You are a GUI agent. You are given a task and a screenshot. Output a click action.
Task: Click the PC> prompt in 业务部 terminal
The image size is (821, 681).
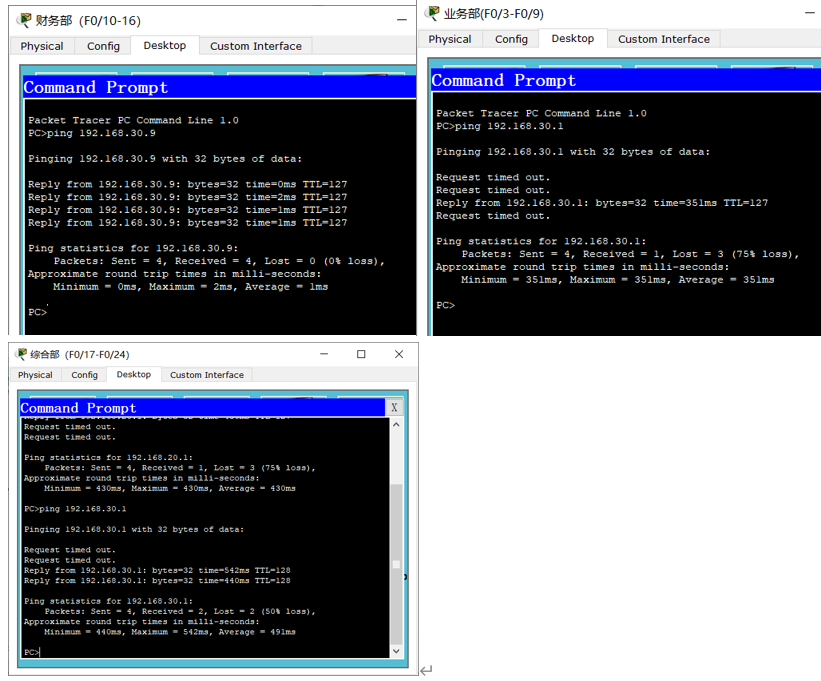pyautogui.click(x=446, y=305)
